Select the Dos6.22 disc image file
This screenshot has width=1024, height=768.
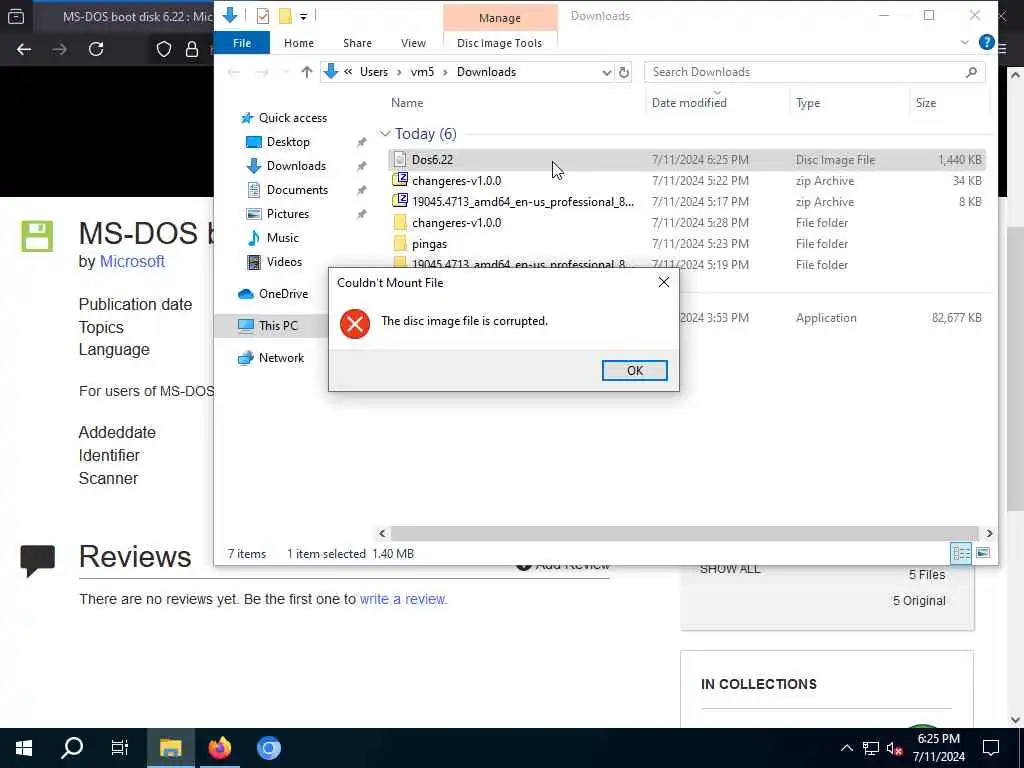pos(686,159)
